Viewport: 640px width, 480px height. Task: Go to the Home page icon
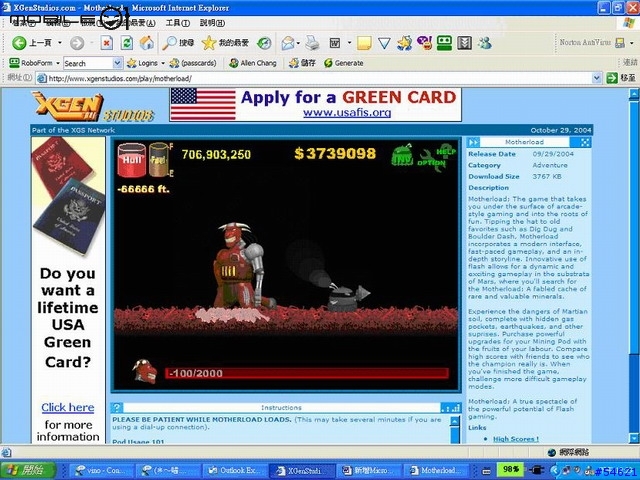coord(147,43)
